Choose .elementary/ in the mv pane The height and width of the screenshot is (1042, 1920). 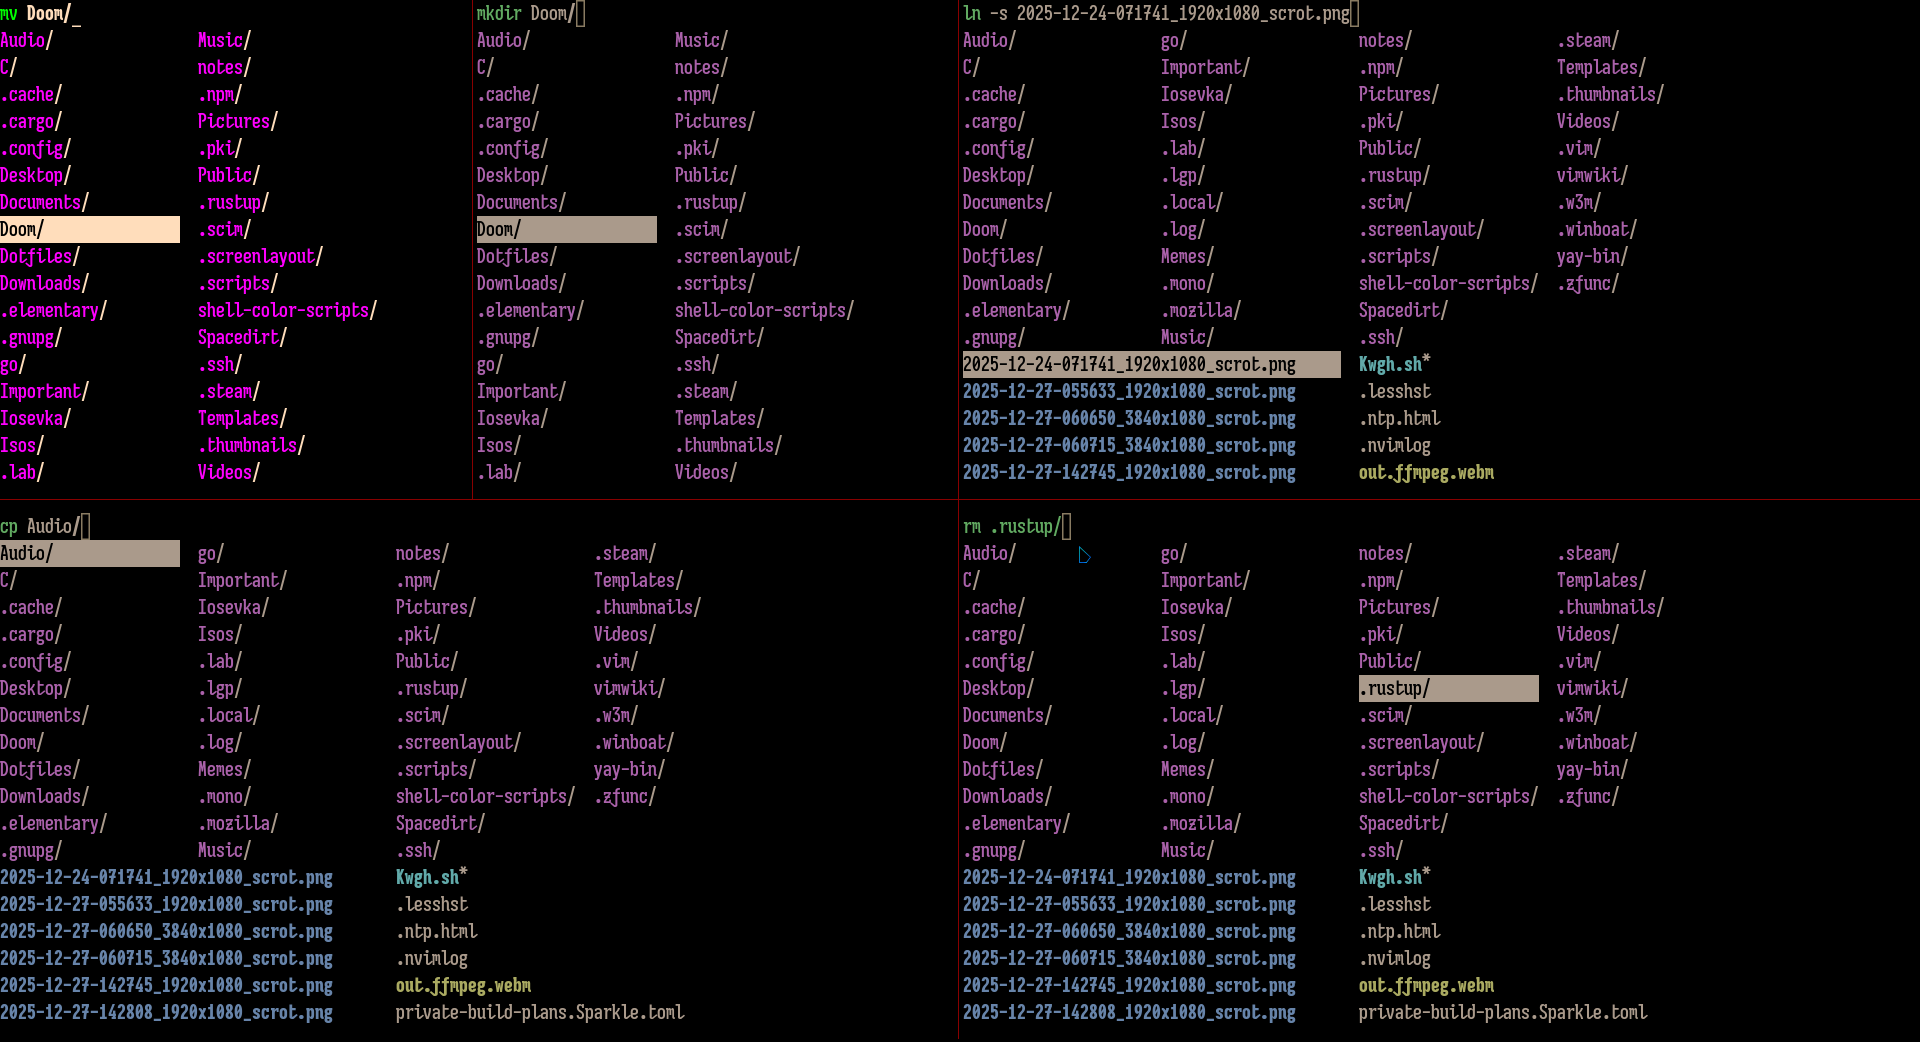pyautogui.click(x=53, y=310)
